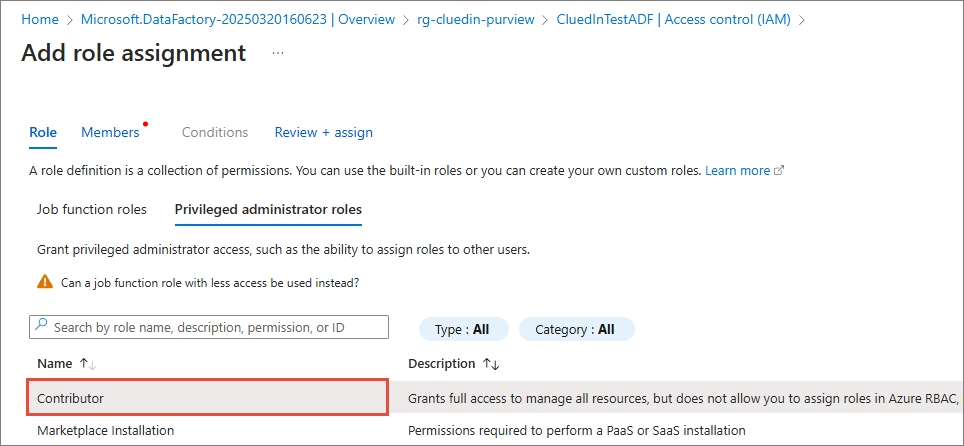Click the warning triangle icon
This screenshot has height=446, width=964.
(45, 282)
